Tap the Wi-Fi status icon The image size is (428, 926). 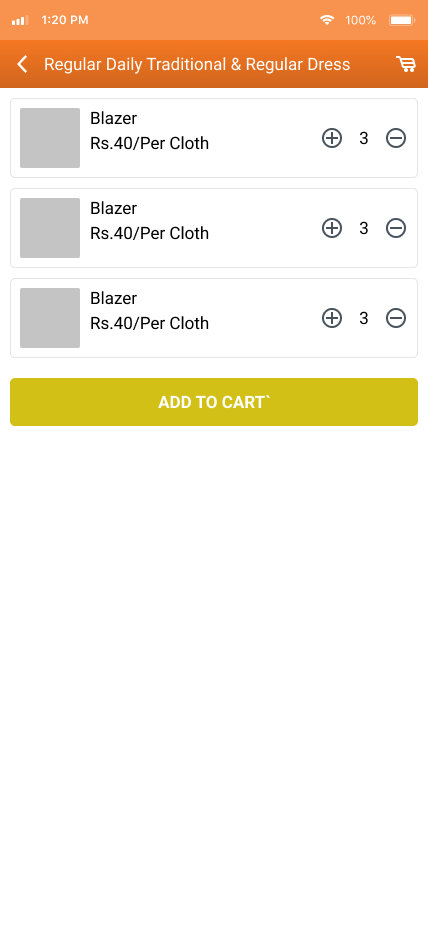[326, 20]
